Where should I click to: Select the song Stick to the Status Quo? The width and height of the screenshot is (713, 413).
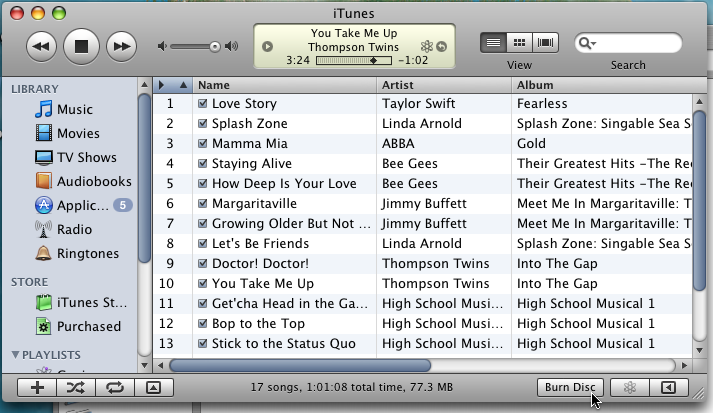click(x=284, y=344)
